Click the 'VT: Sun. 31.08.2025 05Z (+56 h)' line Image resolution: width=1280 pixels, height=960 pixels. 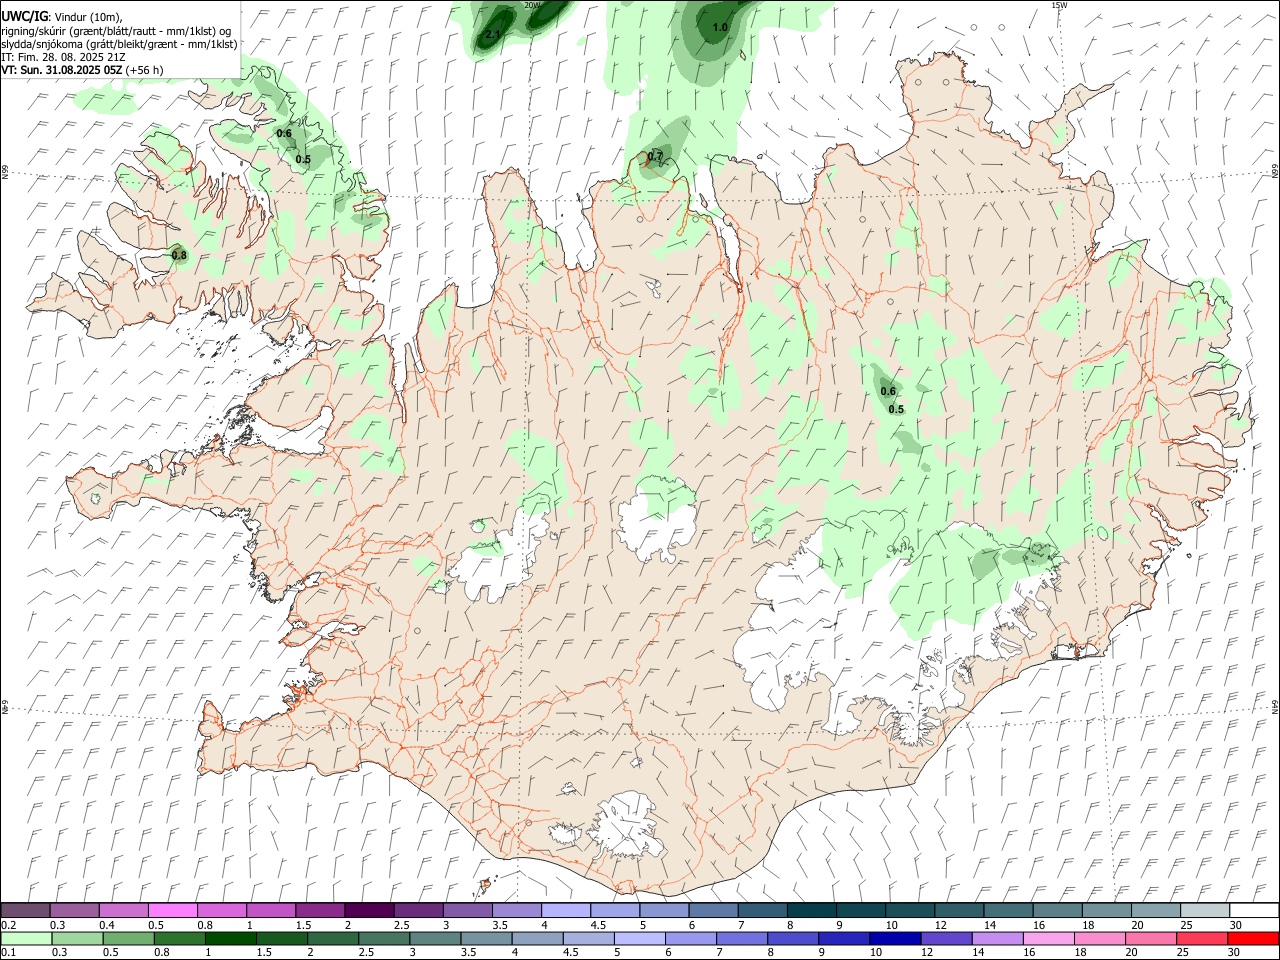[82, 70]
